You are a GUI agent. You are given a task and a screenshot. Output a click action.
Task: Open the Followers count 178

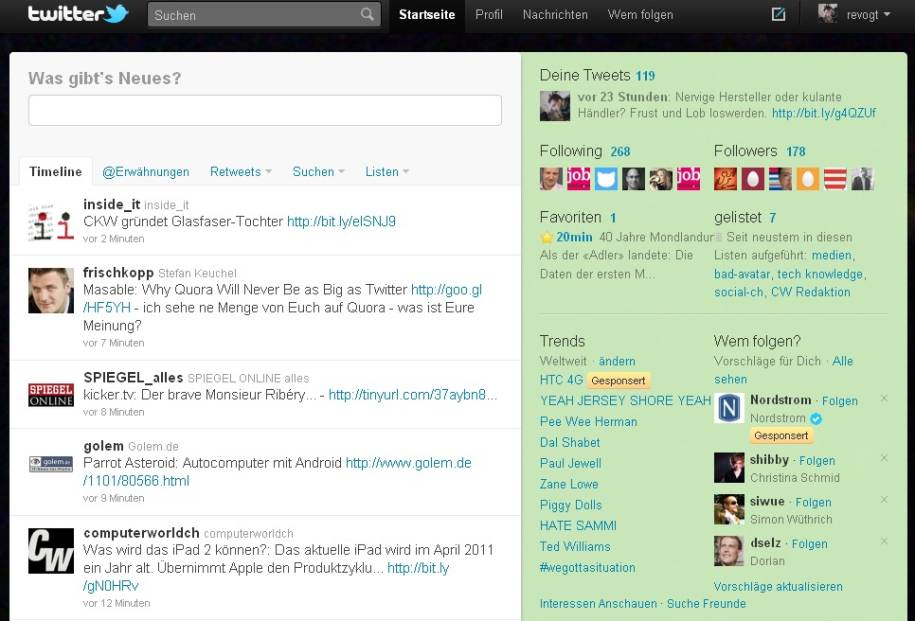click(796, 152)
